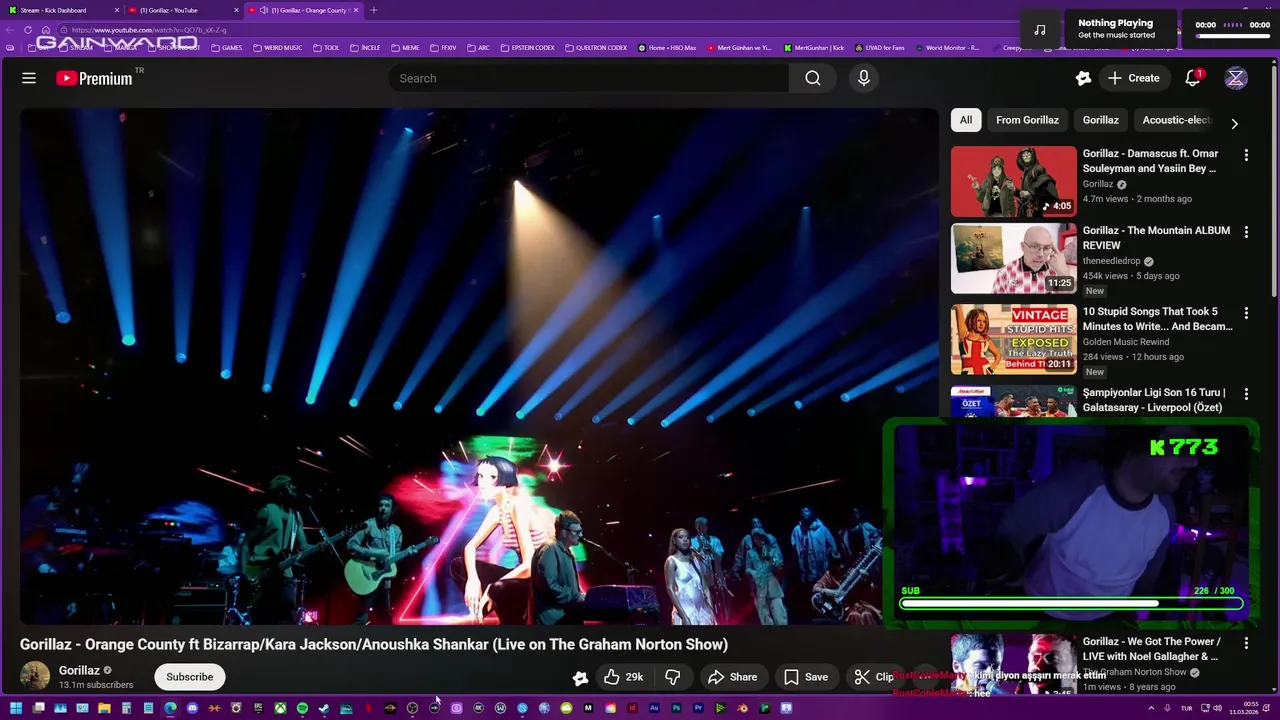1280x720 pixels.
Task: Open a new browser tab
Action: tap(373, 10)
